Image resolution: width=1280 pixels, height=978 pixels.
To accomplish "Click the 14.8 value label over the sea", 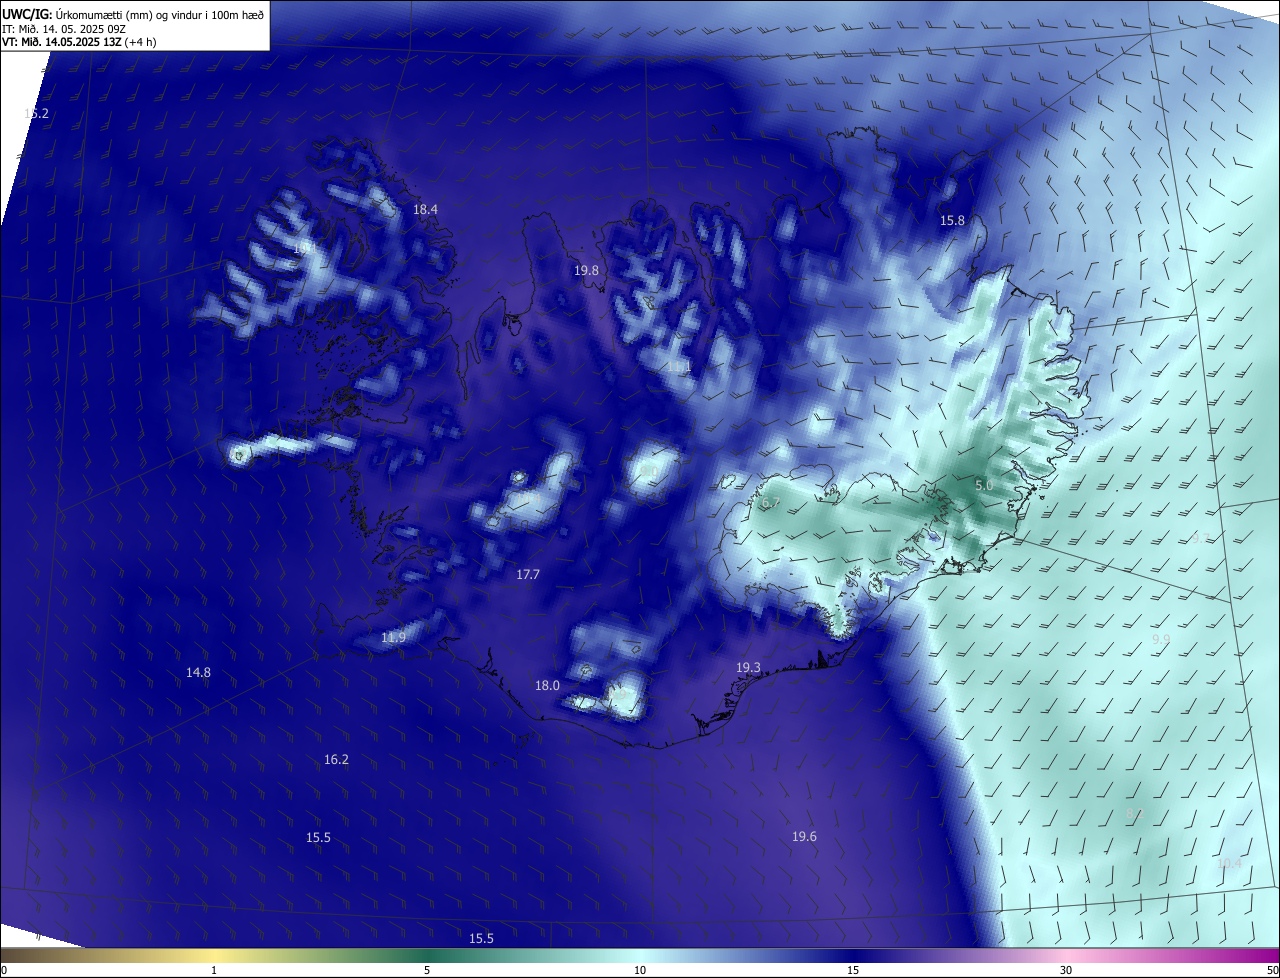I will 198,672.
